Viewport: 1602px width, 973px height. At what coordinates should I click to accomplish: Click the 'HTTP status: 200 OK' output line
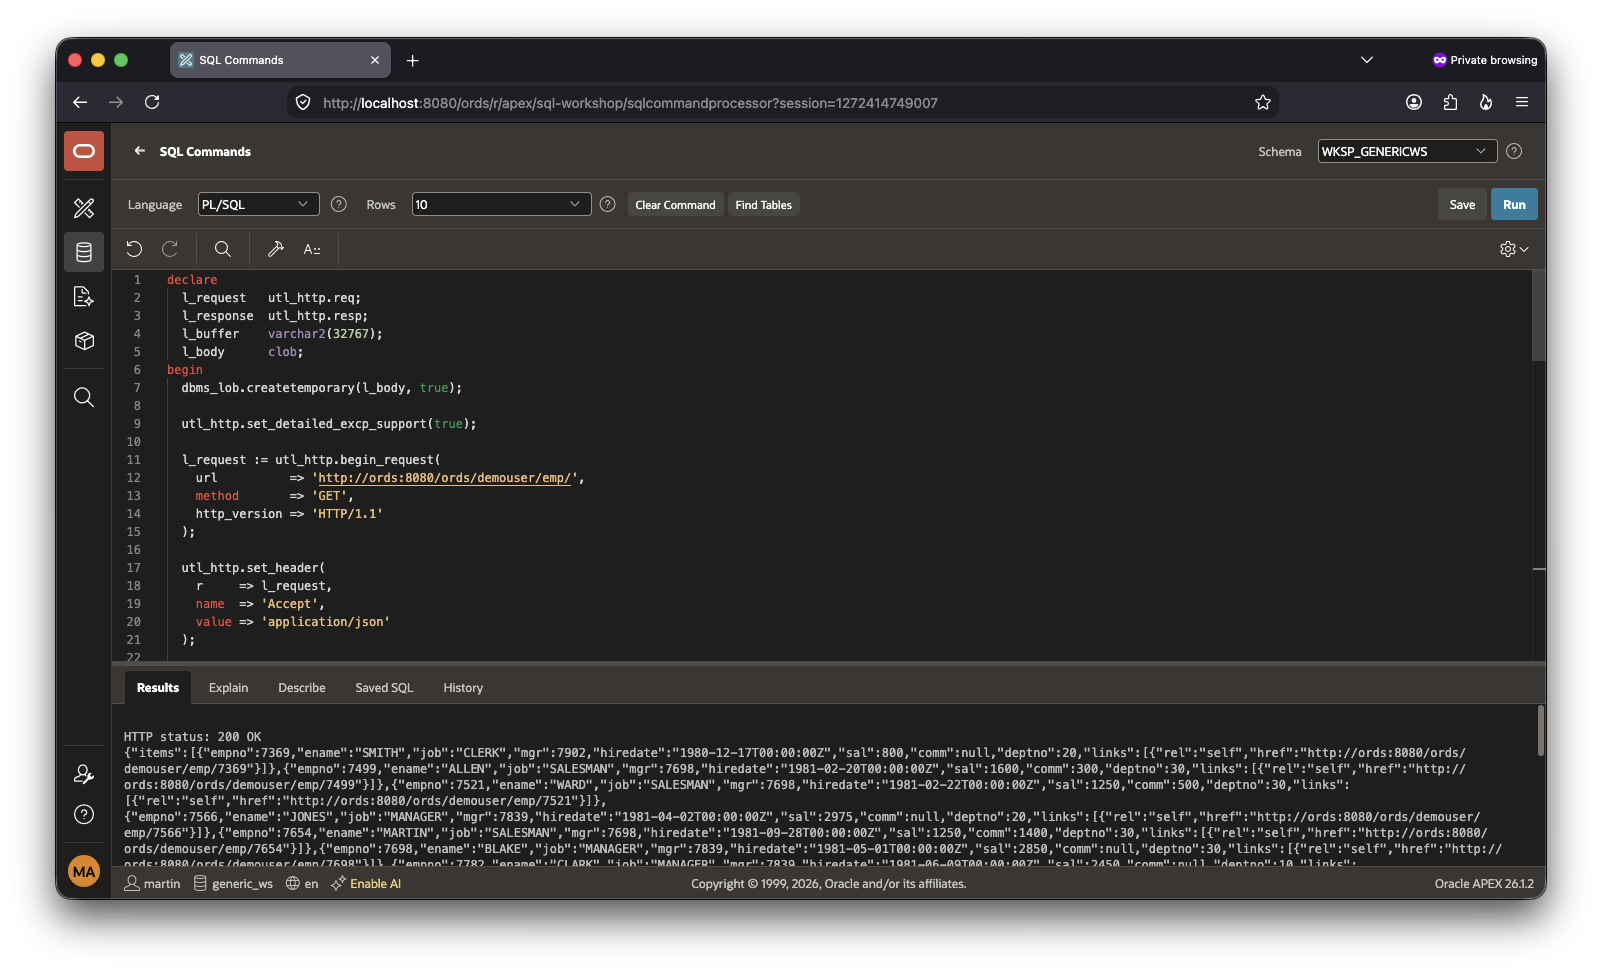tap(192, 737)
